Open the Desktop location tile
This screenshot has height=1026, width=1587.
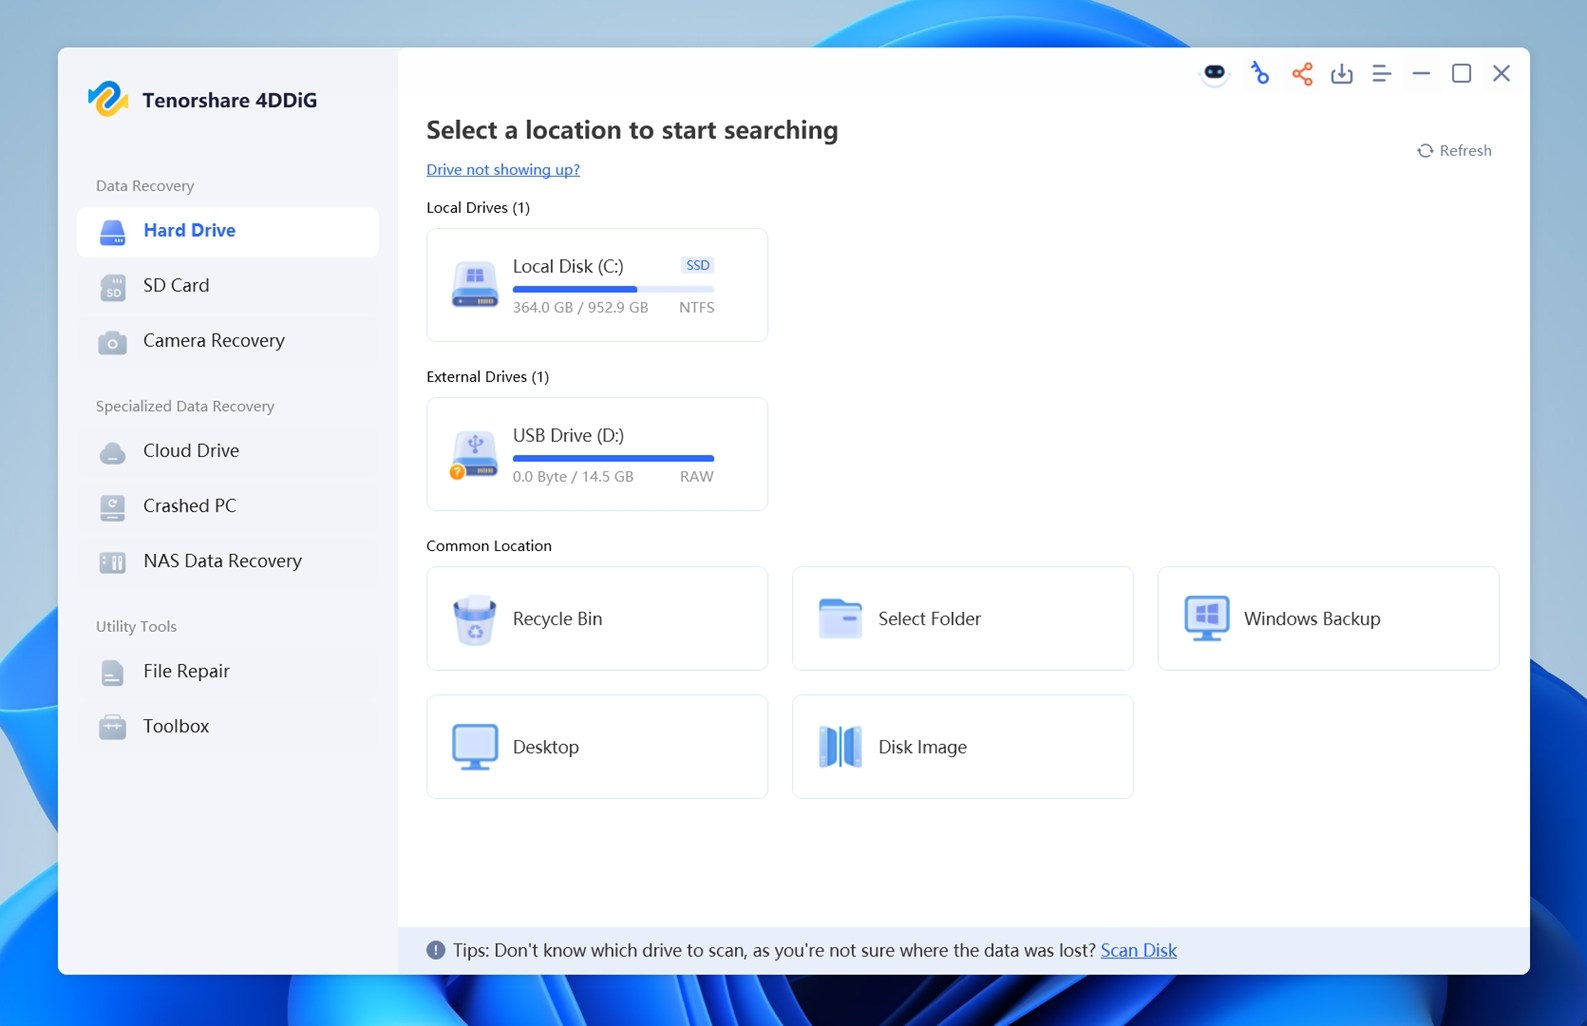pos(597,746)
